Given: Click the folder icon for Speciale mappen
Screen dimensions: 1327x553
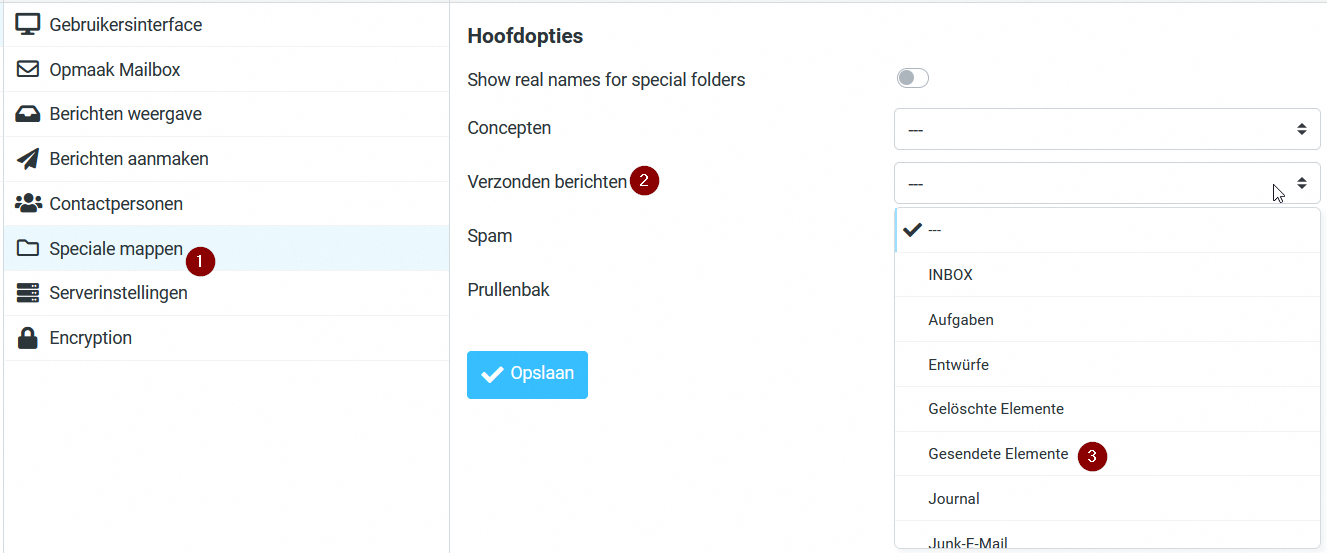Looking at the screenshot, I should point(27,249).
